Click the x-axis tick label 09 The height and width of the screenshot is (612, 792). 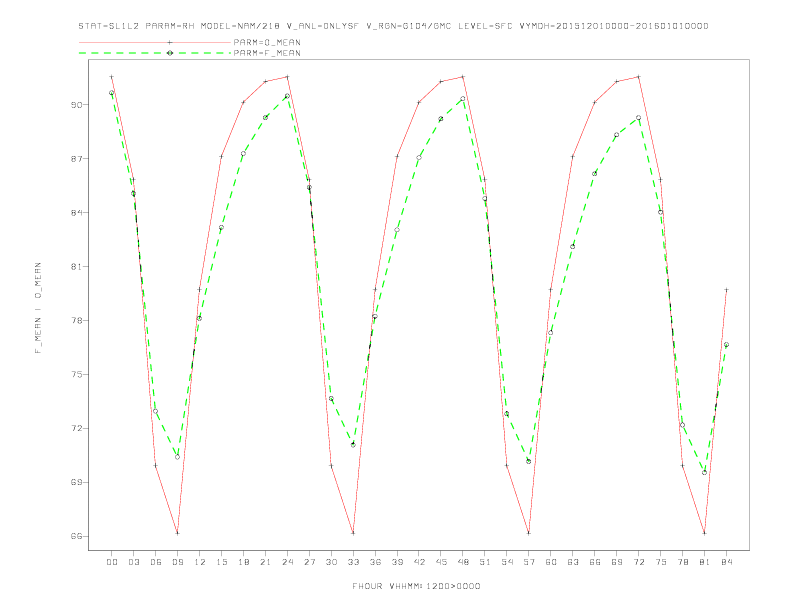point(177,562)
